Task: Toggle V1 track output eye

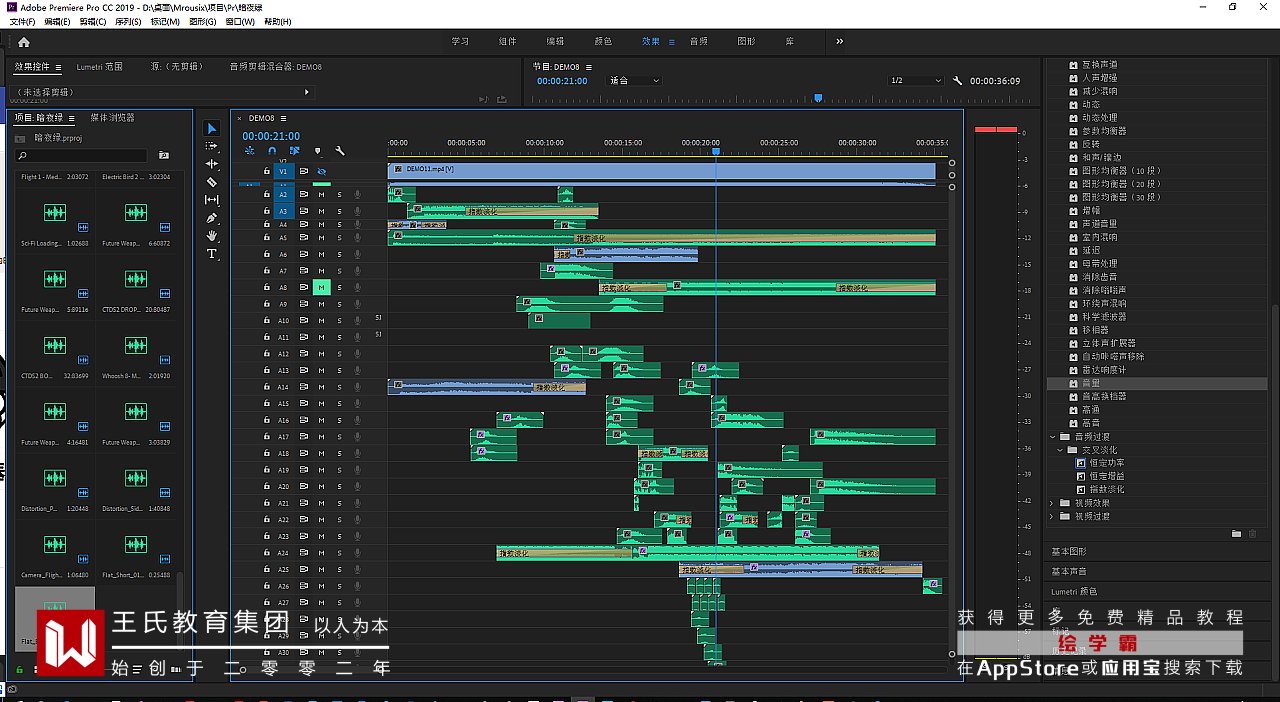Action: click(x=321, y=171)
